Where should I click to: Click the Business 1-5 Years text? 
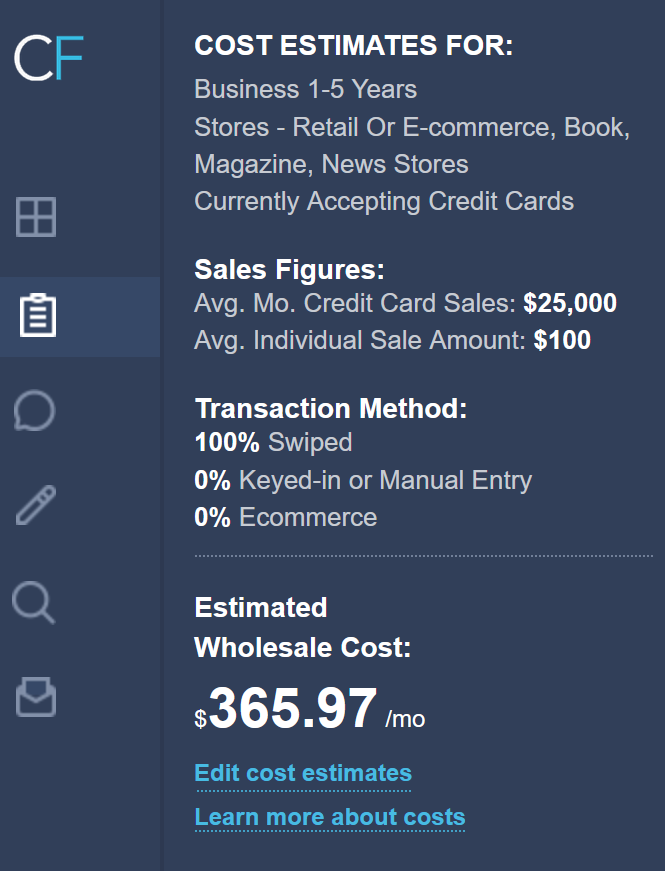click(x=305, y=89)
